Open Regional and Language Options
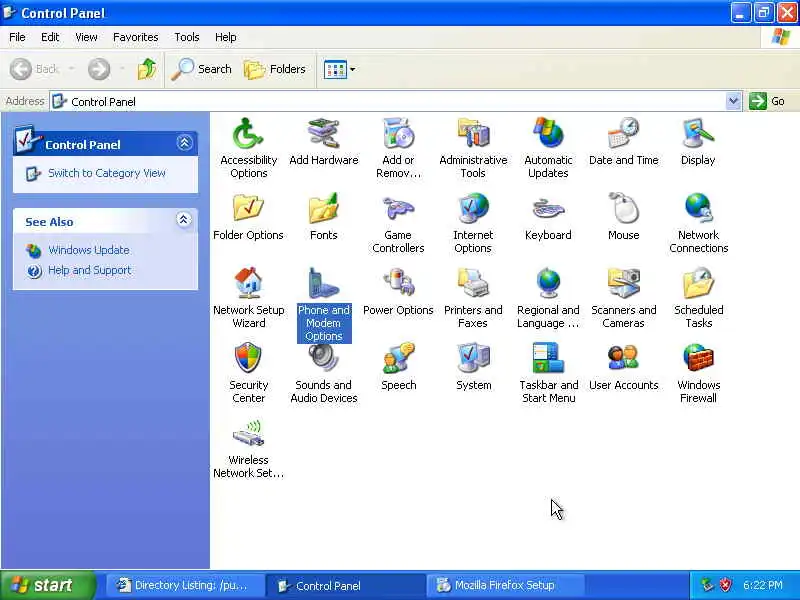The height and width of the screenshot is (600, 800). tap(548, 298)
